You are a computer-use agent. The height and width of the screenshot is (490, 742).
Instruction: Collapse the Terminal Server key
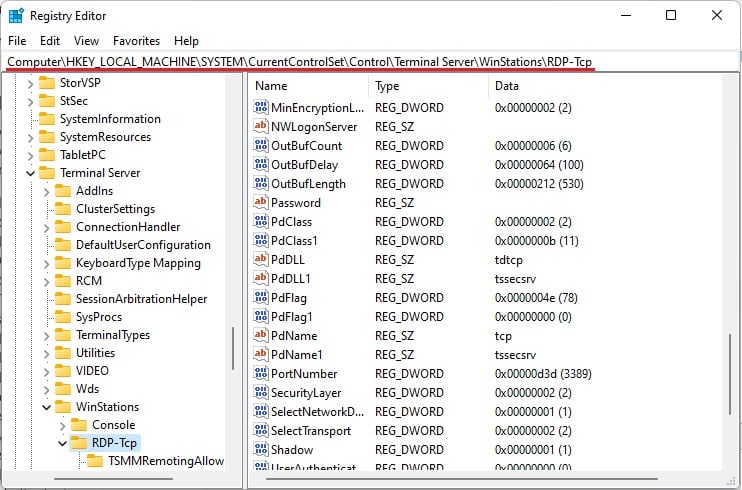click(30, 173)
